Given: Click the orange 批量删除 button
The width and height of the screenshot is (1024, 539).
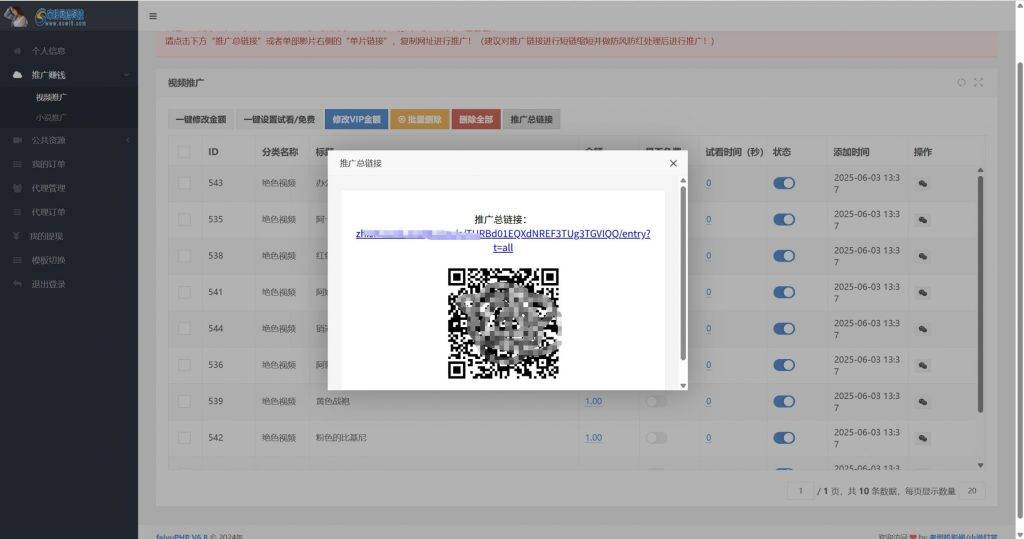Looking at the screenshot, I should pyautogui.click(x=420, y=120).
